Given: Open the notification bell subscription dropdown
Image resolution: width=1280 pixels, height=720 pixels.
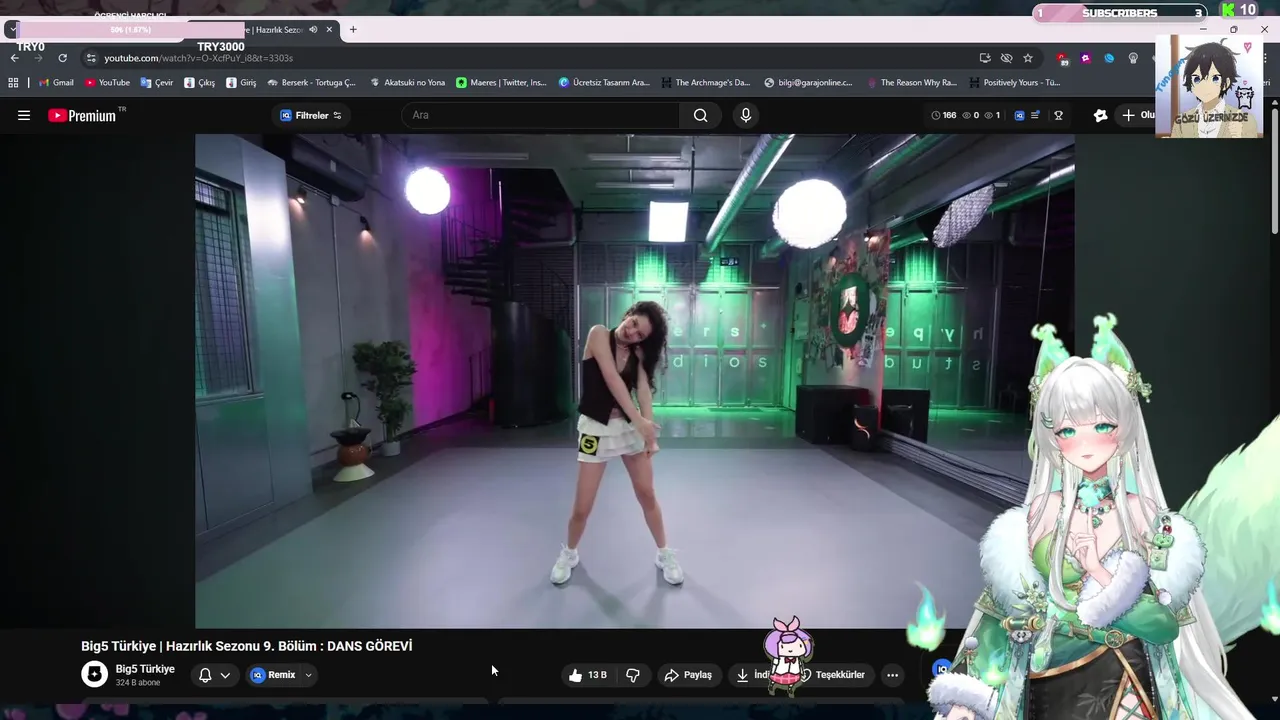Looking at the screenshot, I should point(214,675).
